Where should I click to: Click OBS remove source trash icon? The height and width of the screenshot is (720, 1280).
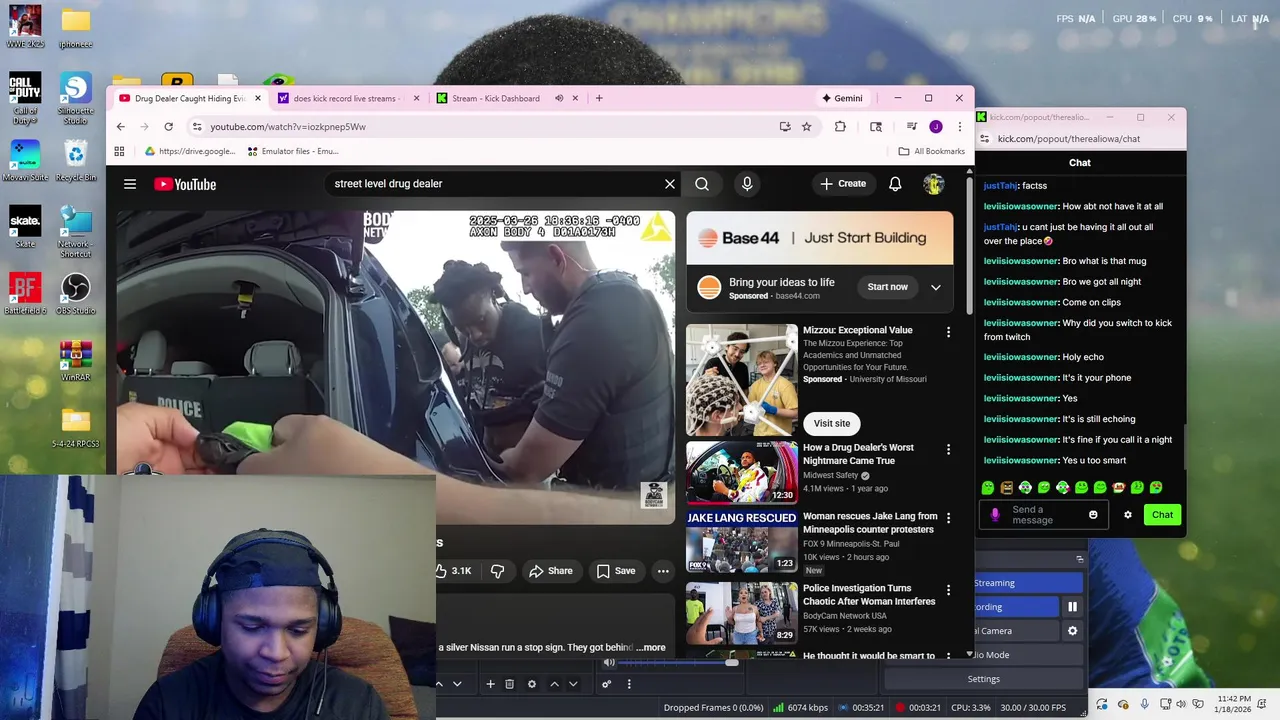[x=509, y=684]
